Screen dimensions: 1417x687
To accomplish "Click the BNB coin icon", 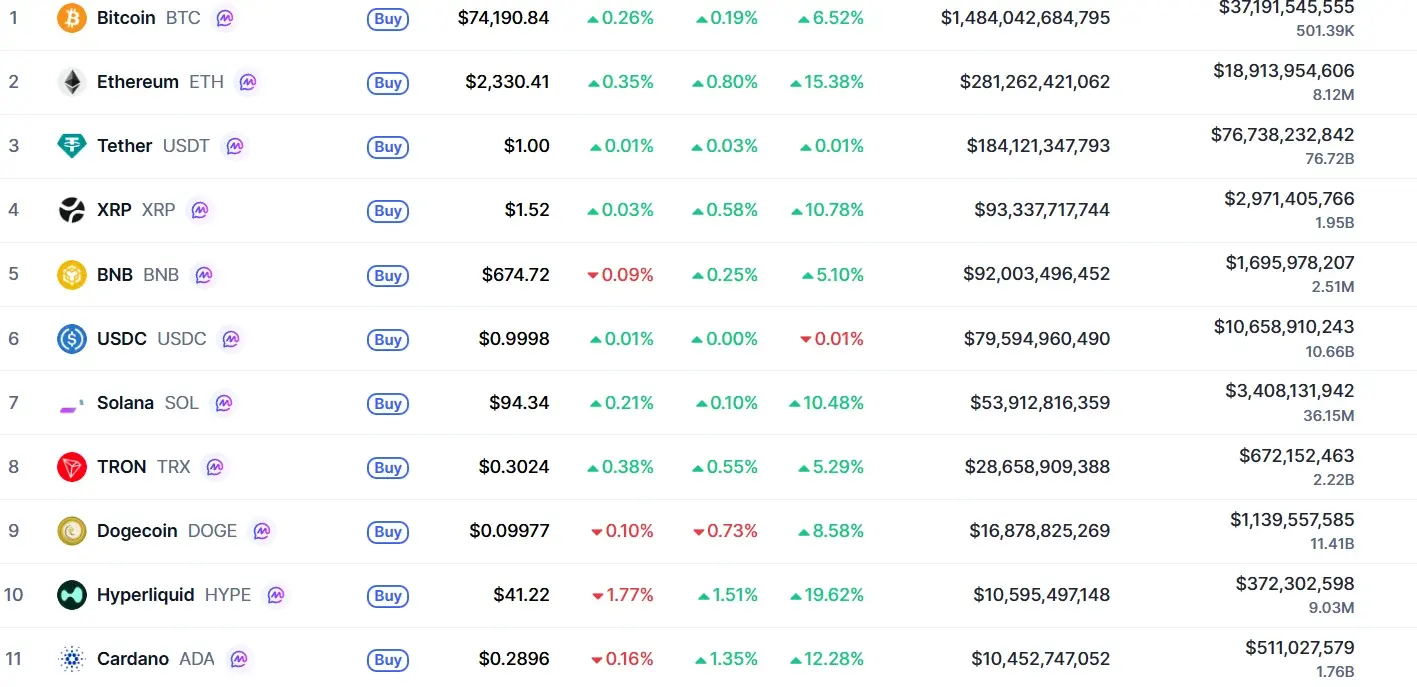I will pos(71,274).
